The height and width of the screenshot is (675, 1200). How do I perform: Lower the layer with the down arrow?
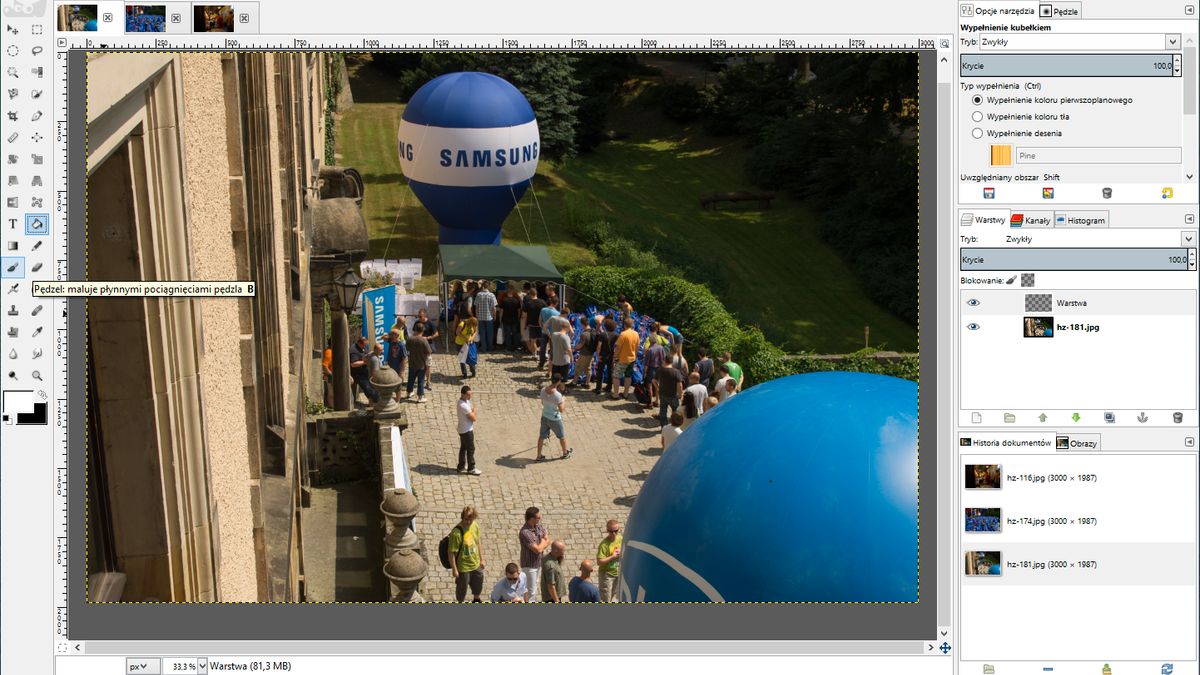click(1076, 417)
